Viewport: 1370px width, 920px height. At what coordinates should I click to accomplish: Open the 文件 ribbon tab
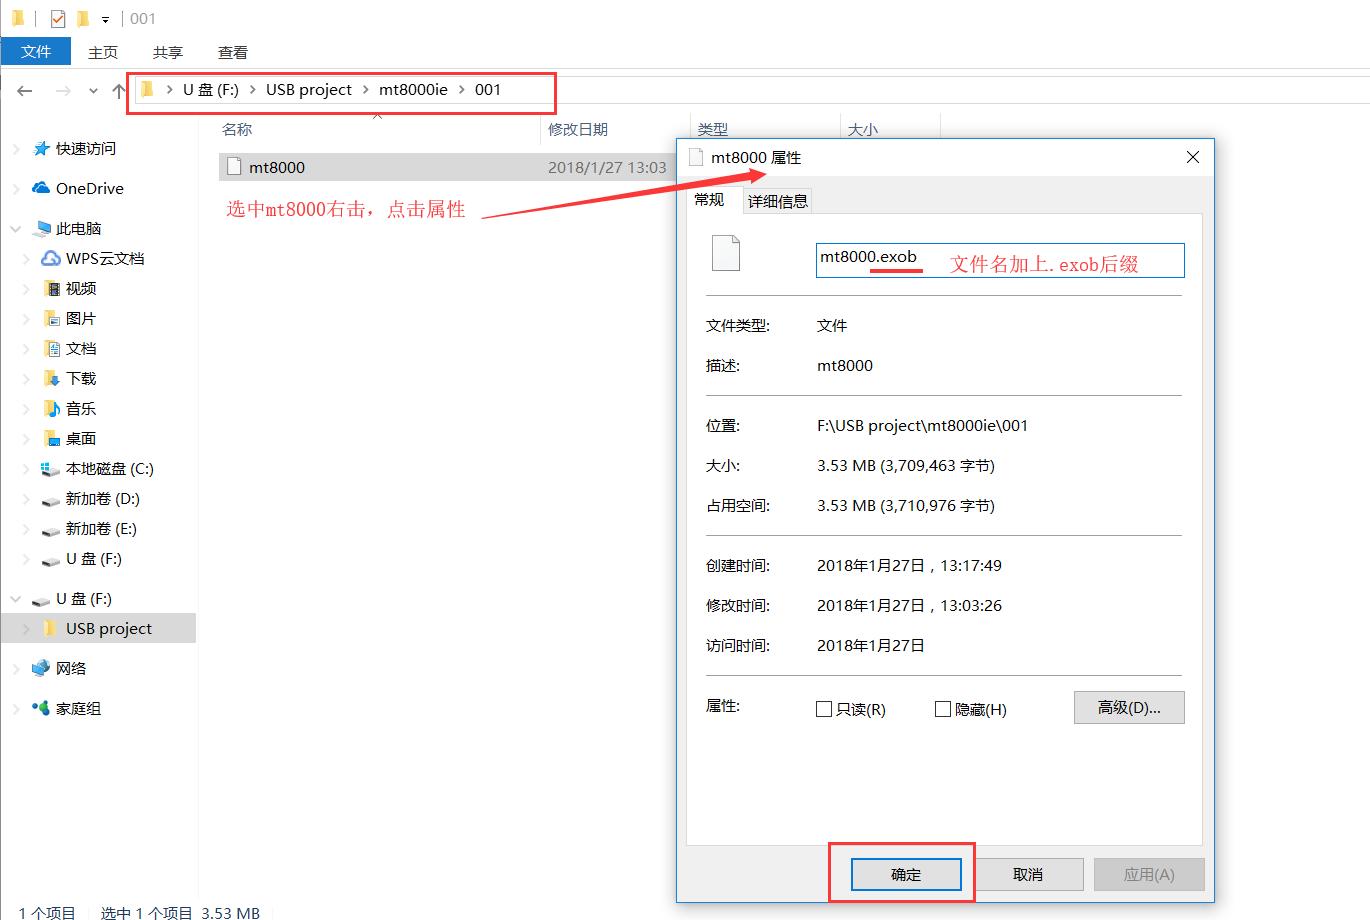click(36, 52)
